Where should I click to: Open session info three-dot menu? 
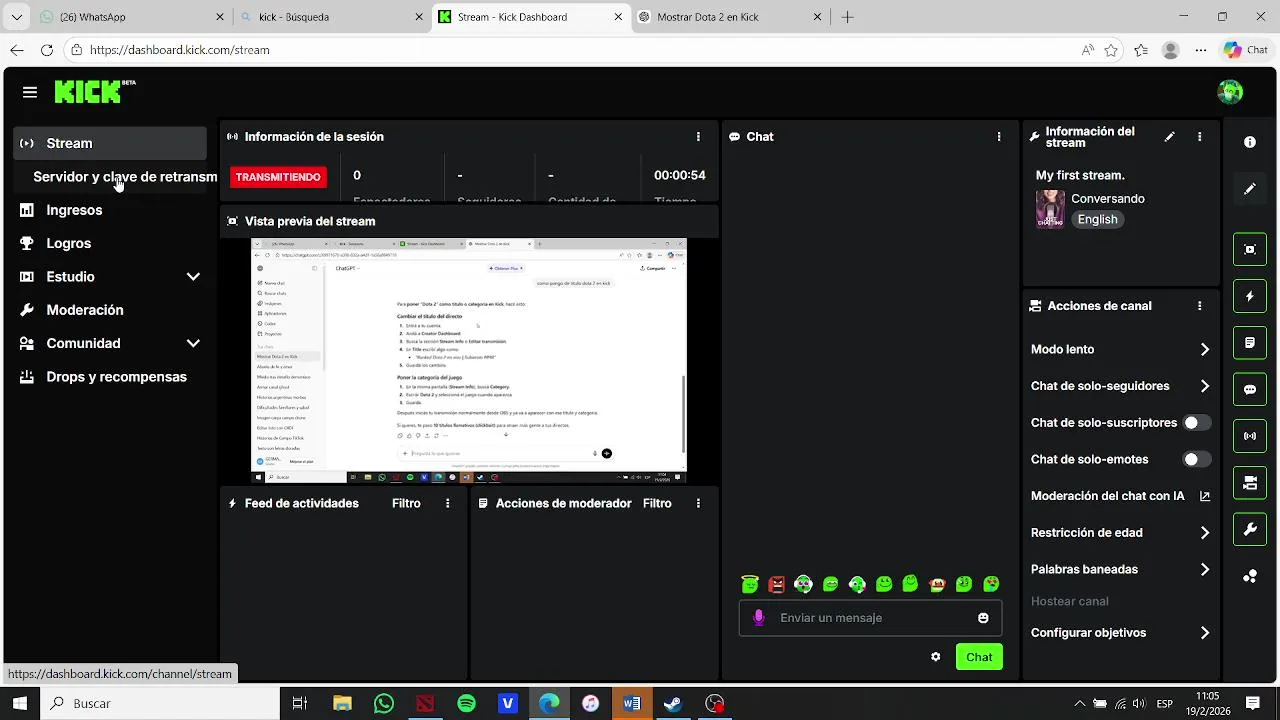pos(698,137)
